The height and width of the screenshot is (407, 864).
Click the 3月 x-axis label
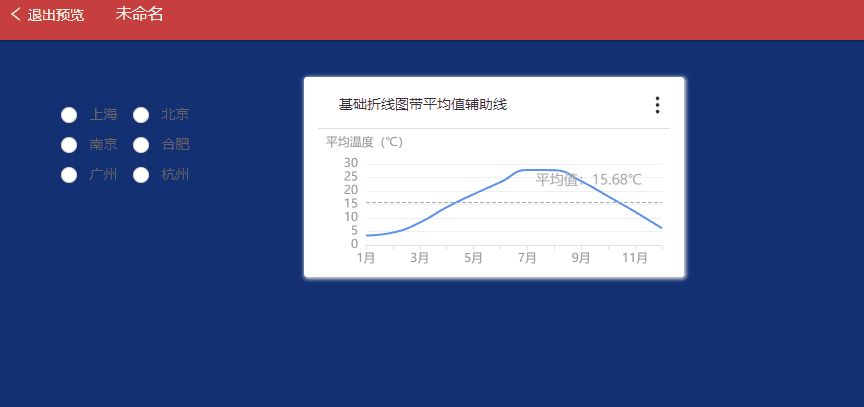coord(420,257)
